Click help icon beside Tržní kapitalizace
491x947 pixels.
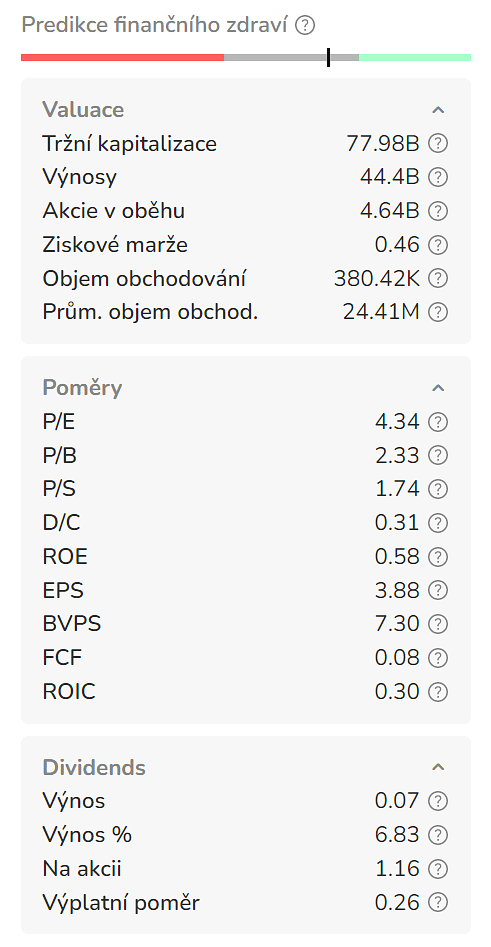pyautogui.click(x=438, y=144)
